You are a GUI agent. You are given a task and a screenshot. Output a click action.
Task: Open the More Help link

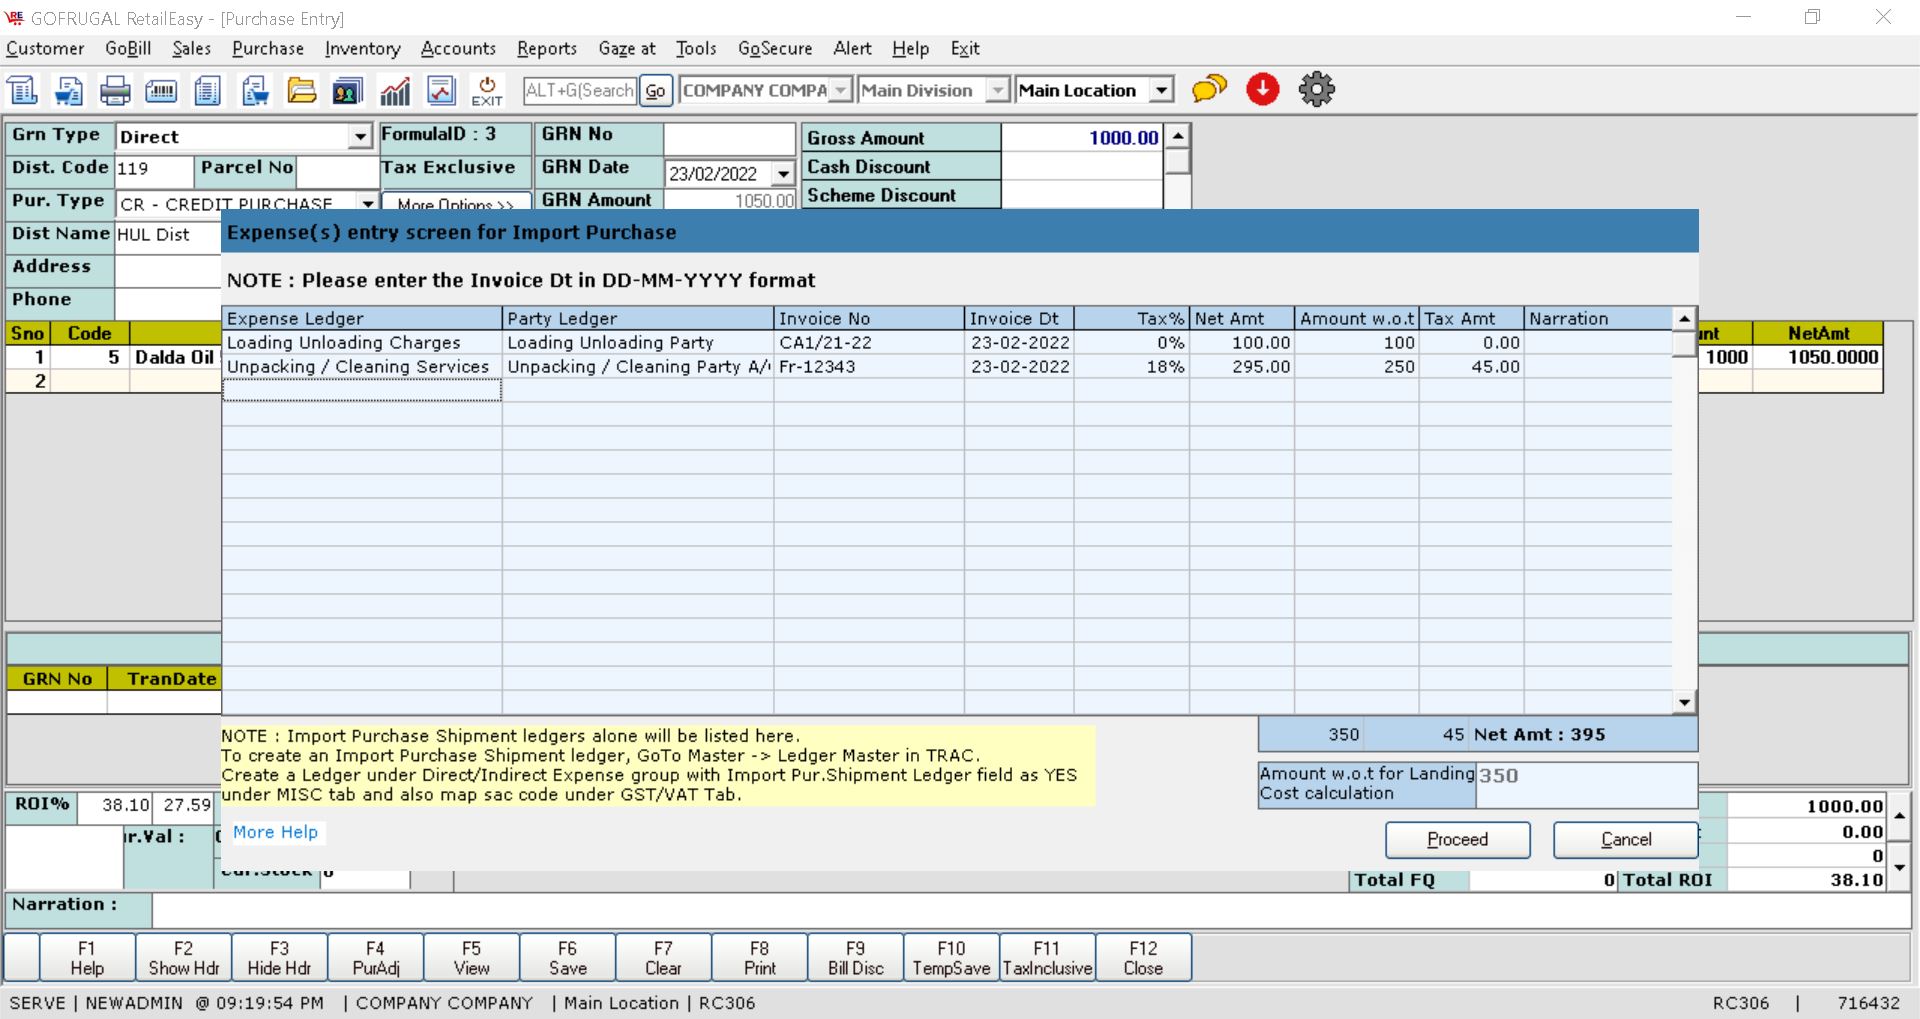pyautogui.click(x=275, y=832)
